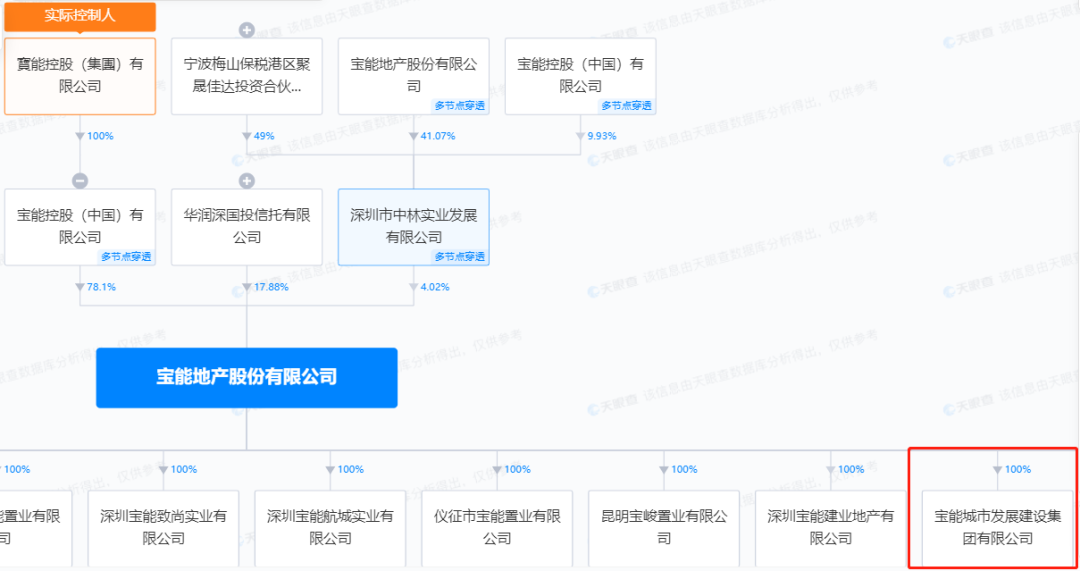Click the blue 宝能地产股份有限公司 central node
Viewport: 1080px width, 571px height.
pyautogui.click(x=247, y=377)
